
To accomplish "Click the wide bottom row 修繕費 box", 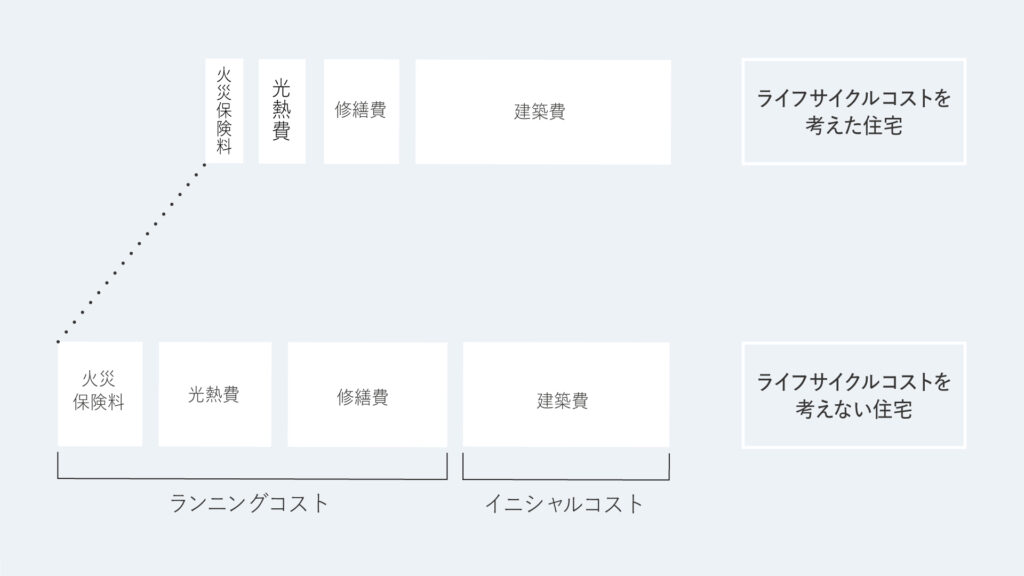I will [x=366, y=395].
